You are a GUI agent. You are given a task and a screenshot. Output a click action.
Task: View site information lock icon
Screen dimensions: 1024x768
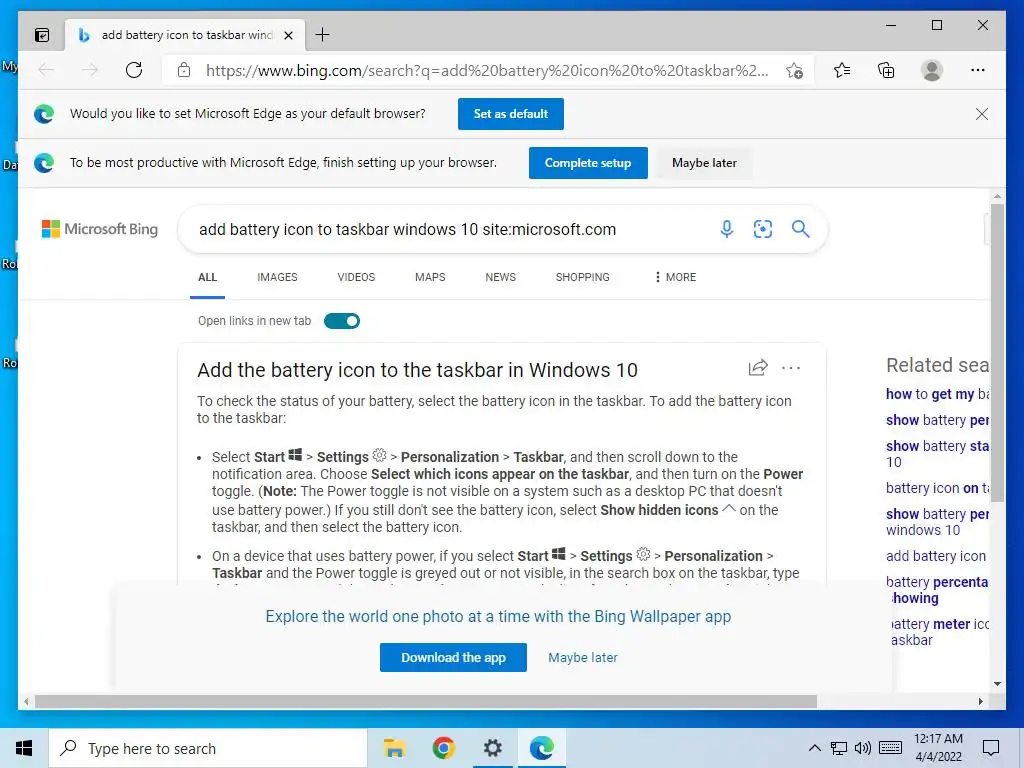tap(184, 70)
